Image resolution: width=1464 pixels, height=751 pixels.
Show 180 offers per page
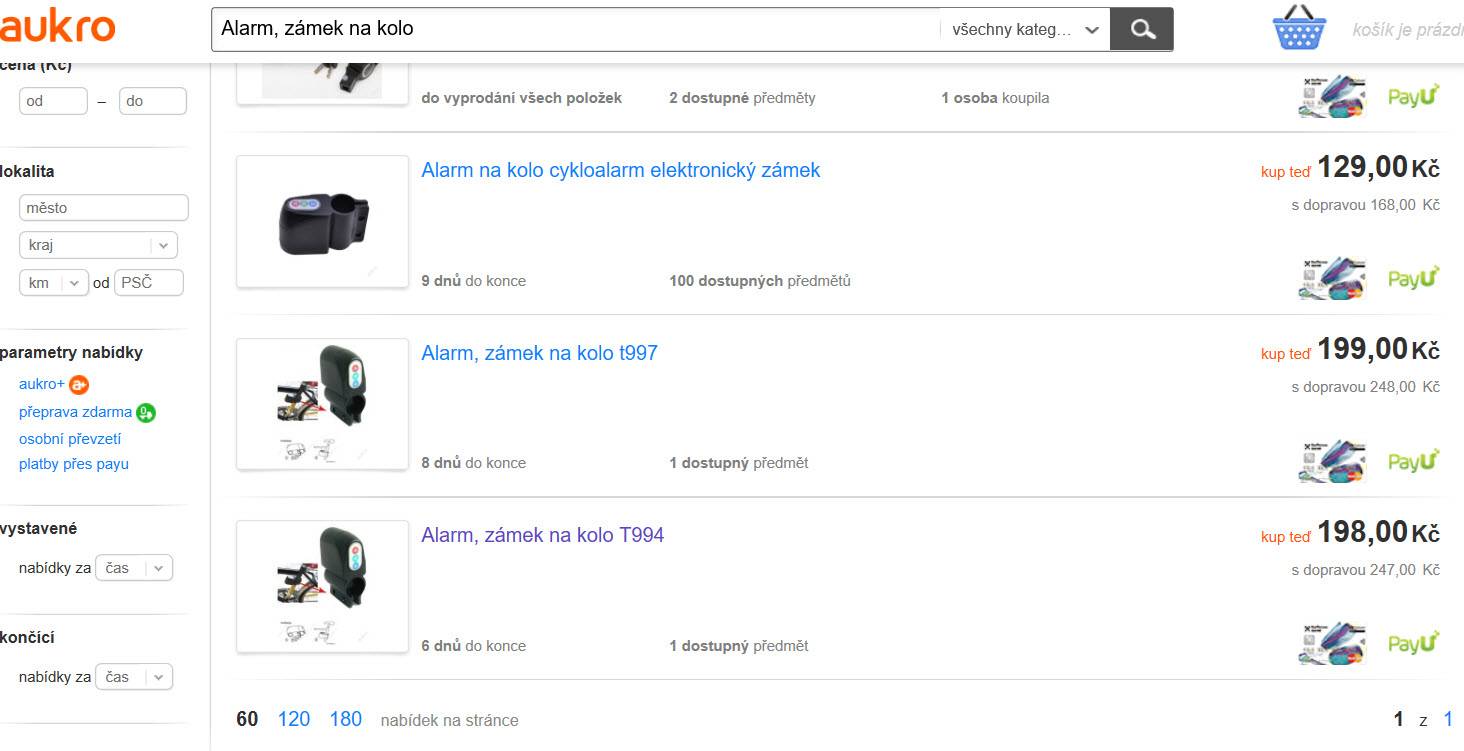pyautogui.click(x=346, y=719)
